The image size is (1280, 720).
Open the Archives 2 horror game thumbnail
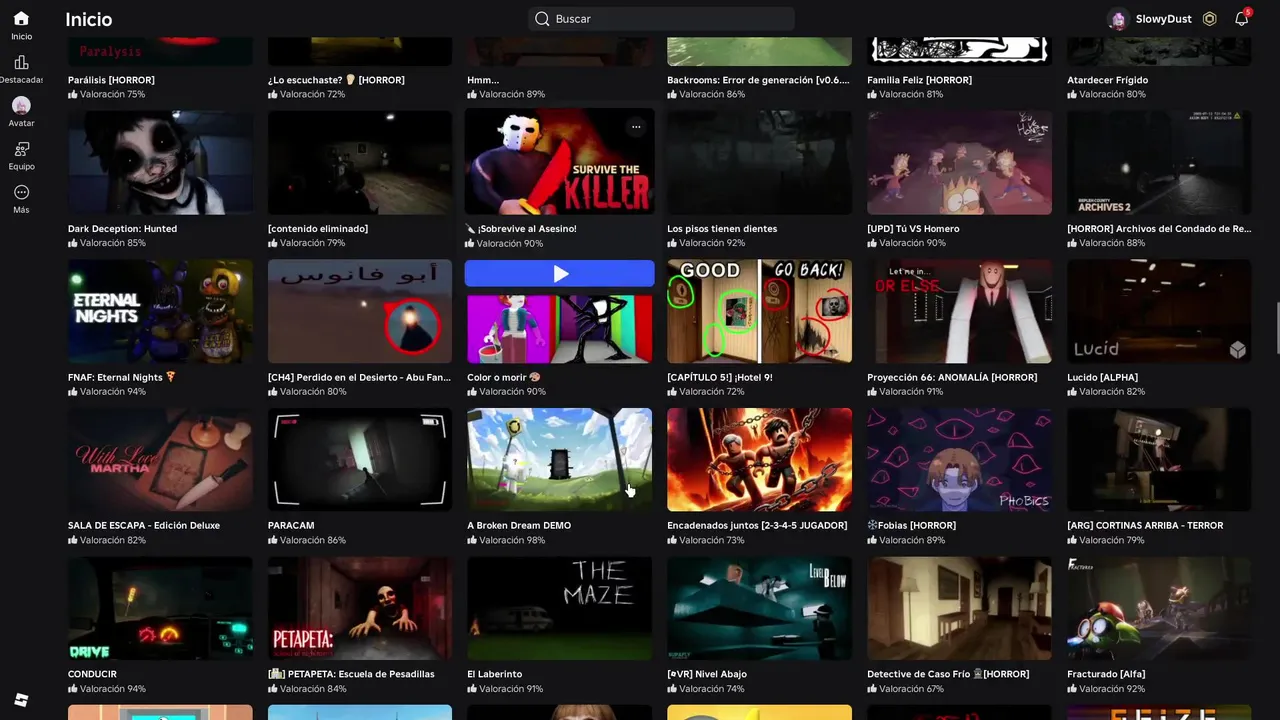[x=1159, y=163]
